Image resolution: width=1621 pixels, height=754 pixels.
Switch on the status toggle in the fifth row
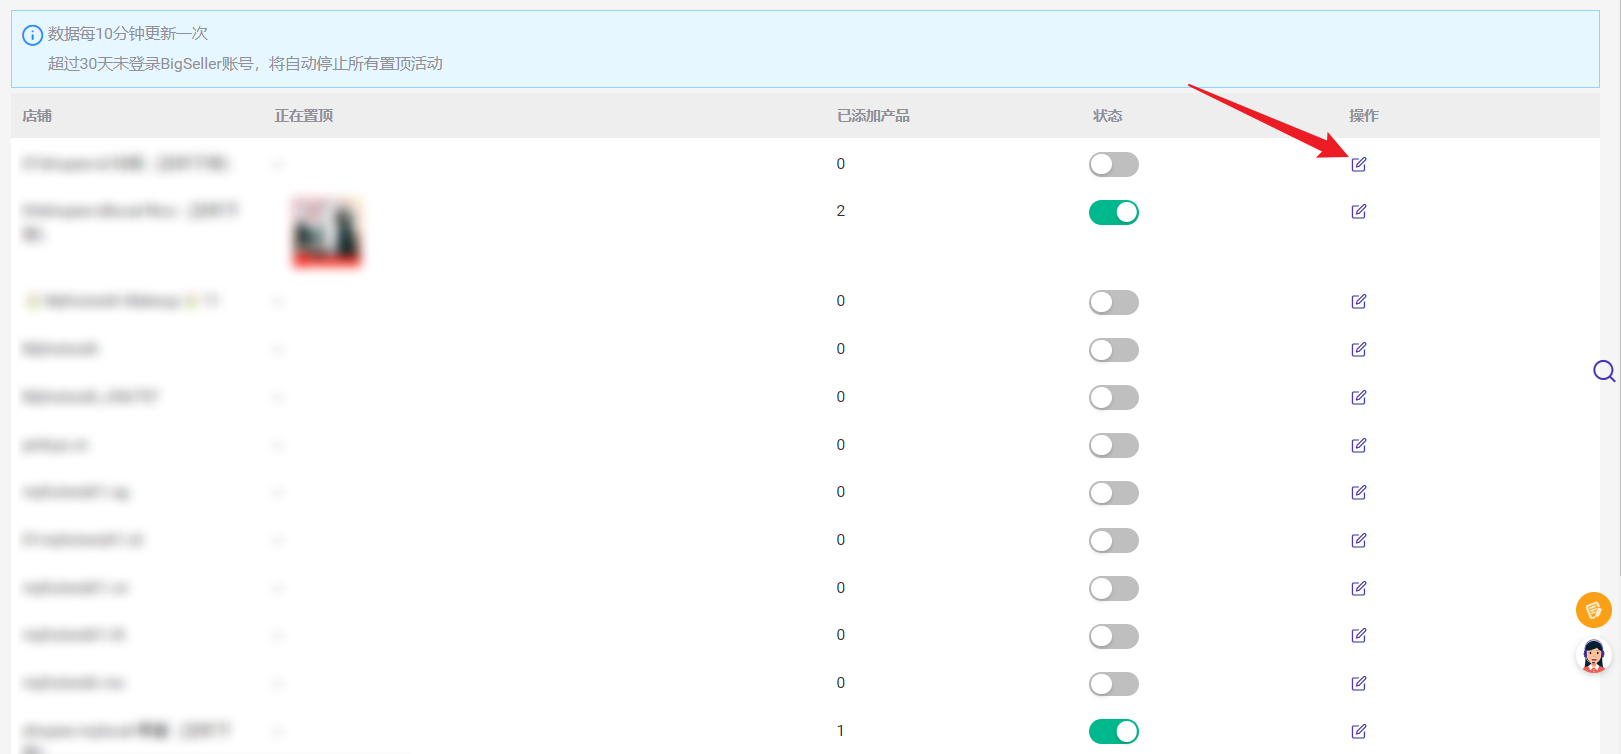[1113, 397]
